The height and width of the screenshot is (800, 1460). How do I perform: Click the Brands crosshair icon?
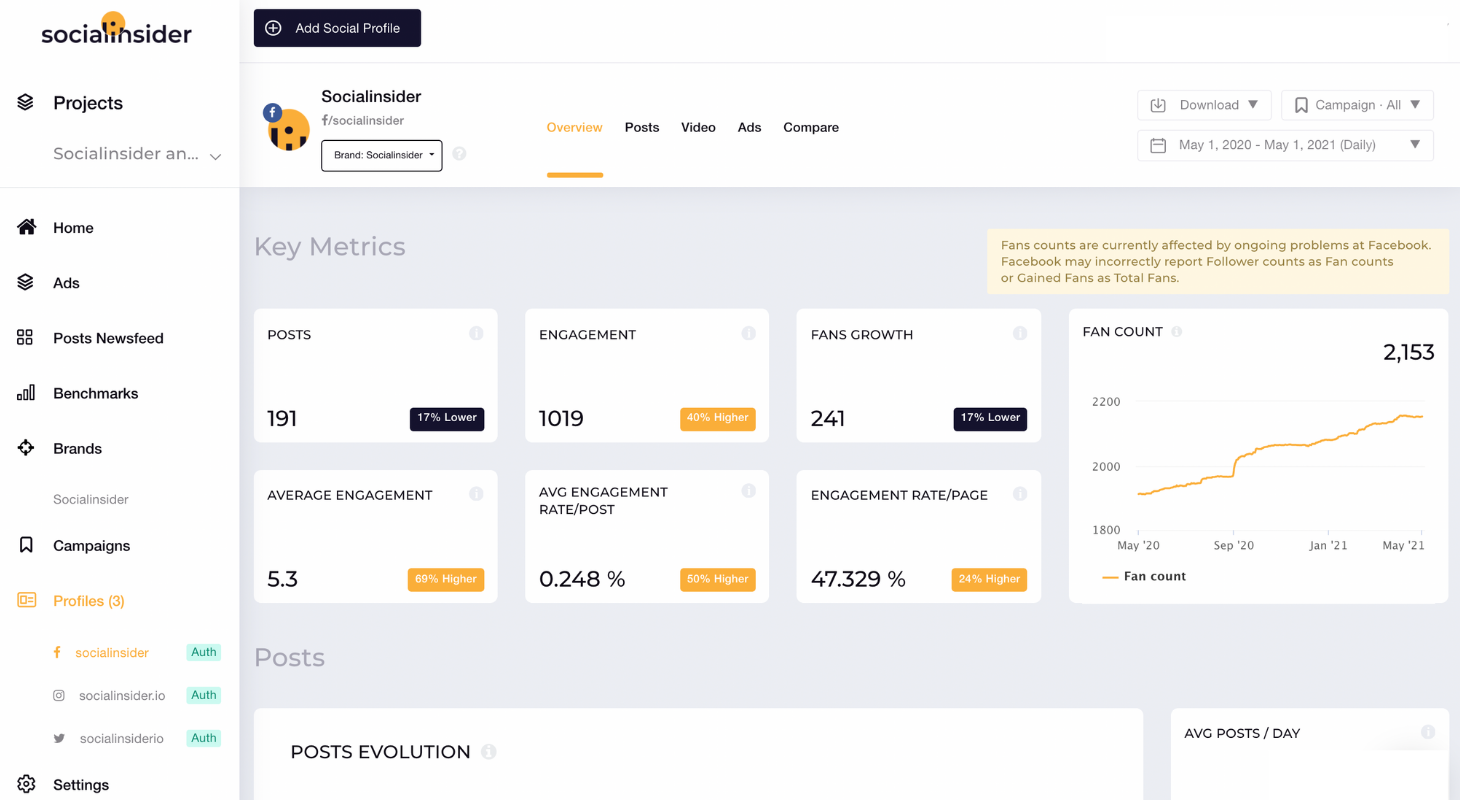click(x=26, y=448)
